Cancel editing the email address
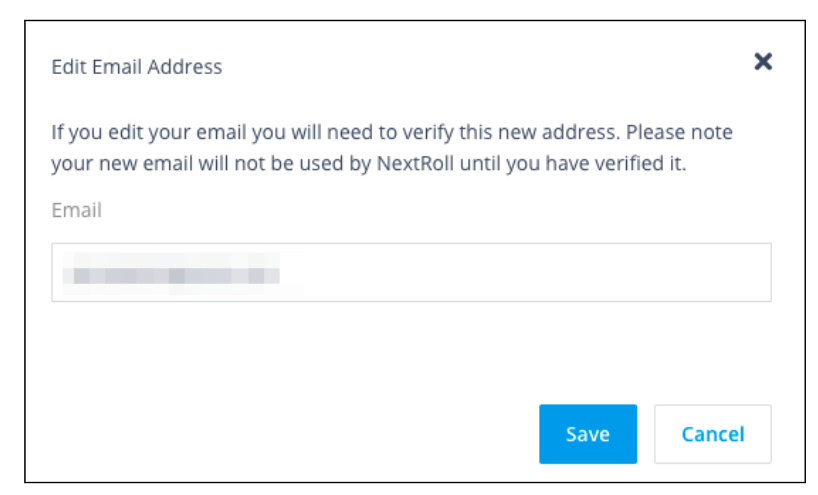The height and width of the screenshot is (495, 818). point(712,434)
